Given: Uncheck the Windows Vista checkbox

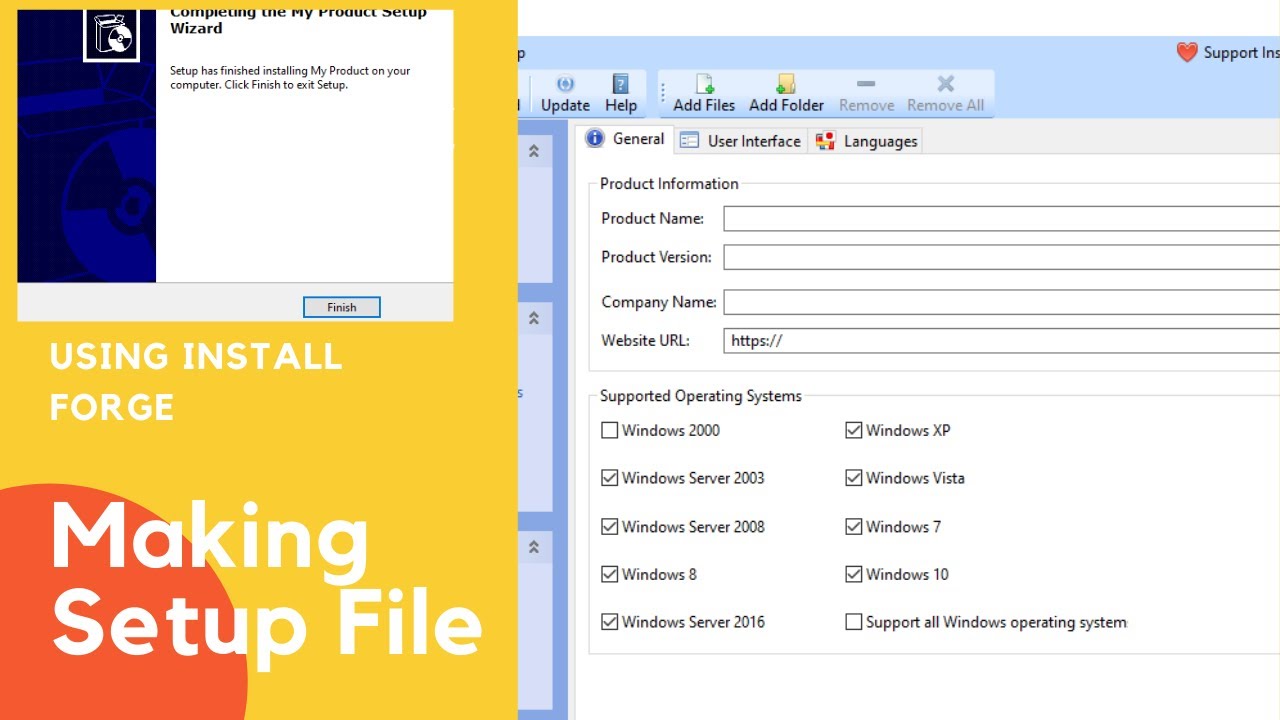Looking at the screenshot, I should click(854, 479).
